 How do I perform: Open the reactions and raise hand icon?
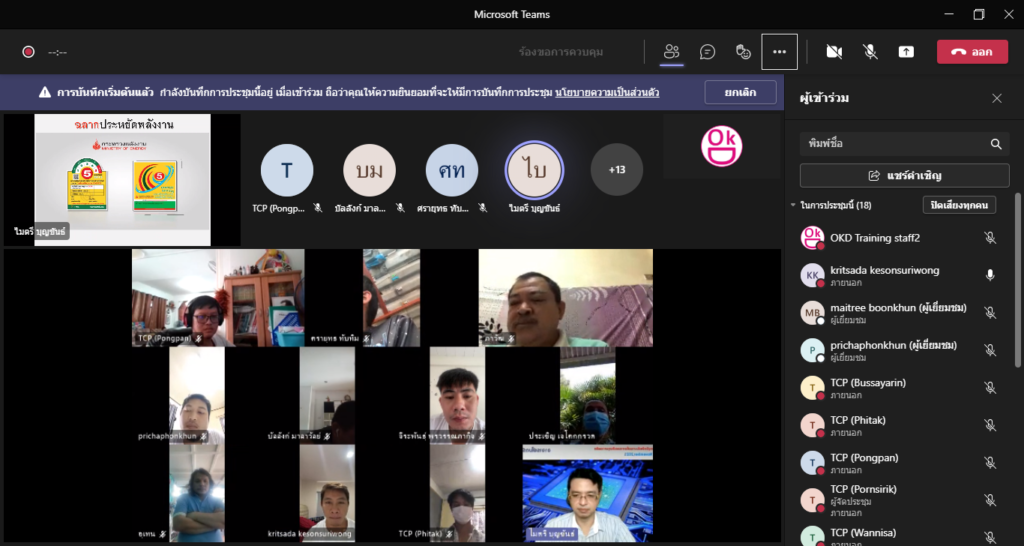coord(743,52)
